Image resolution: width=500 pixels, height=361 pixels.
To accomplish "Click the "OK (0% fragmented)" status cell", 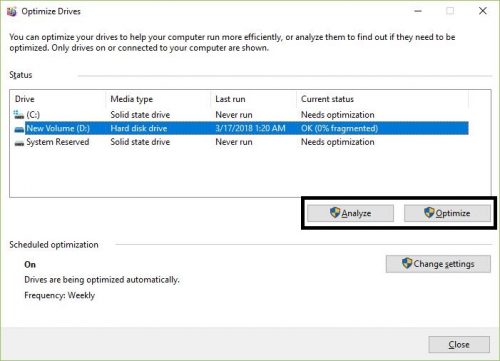I will point(339,129).
